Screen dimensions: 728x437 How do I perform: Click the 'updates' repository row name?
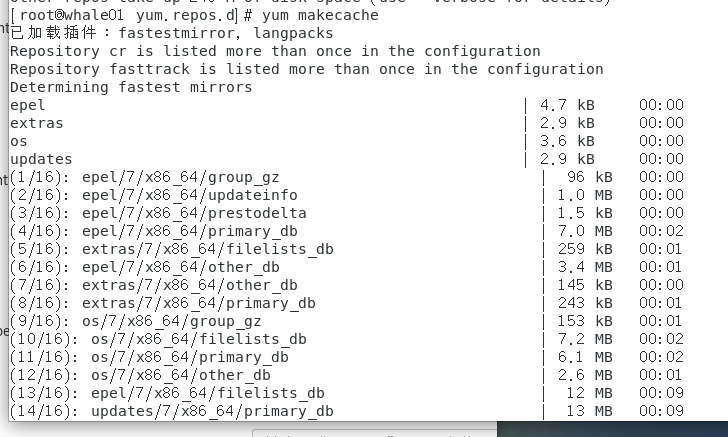pos(41,159)
